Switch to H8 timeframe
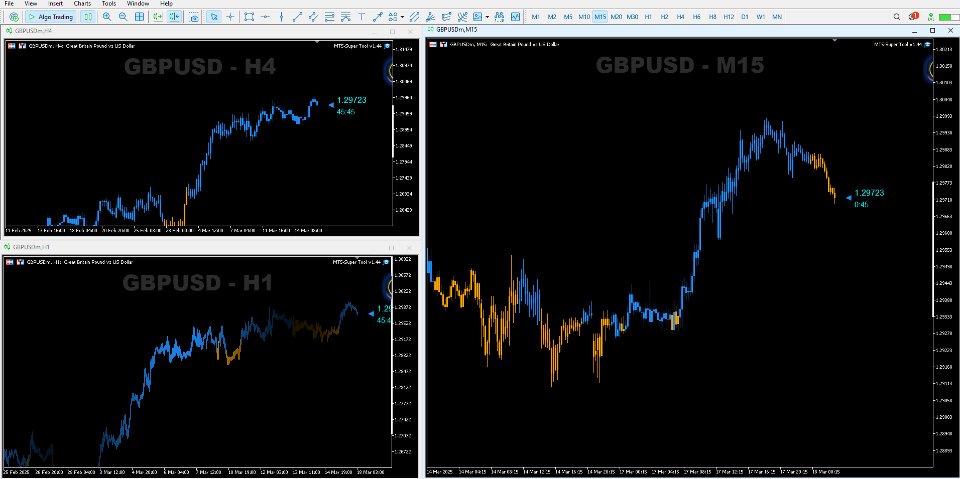The height and width of the screenshot is (479, 960). [712, 17]
